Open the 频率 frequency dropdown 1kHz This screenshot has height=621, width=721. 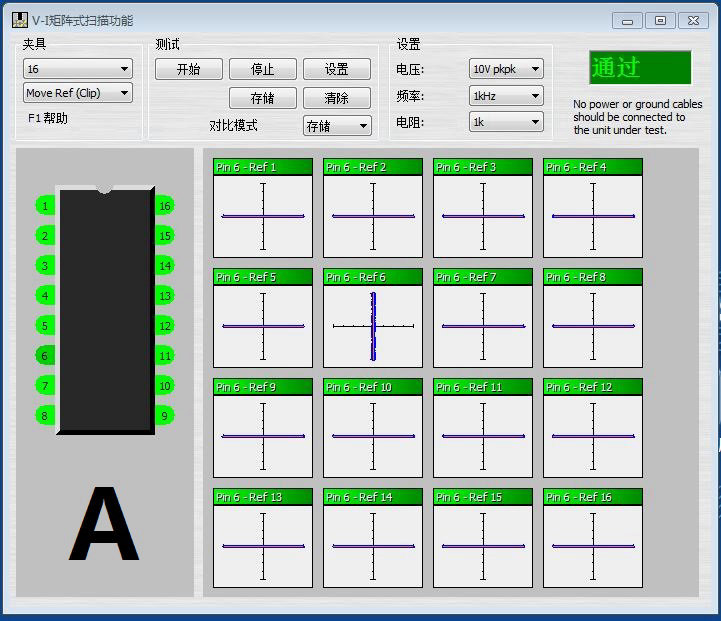(506, 96)
